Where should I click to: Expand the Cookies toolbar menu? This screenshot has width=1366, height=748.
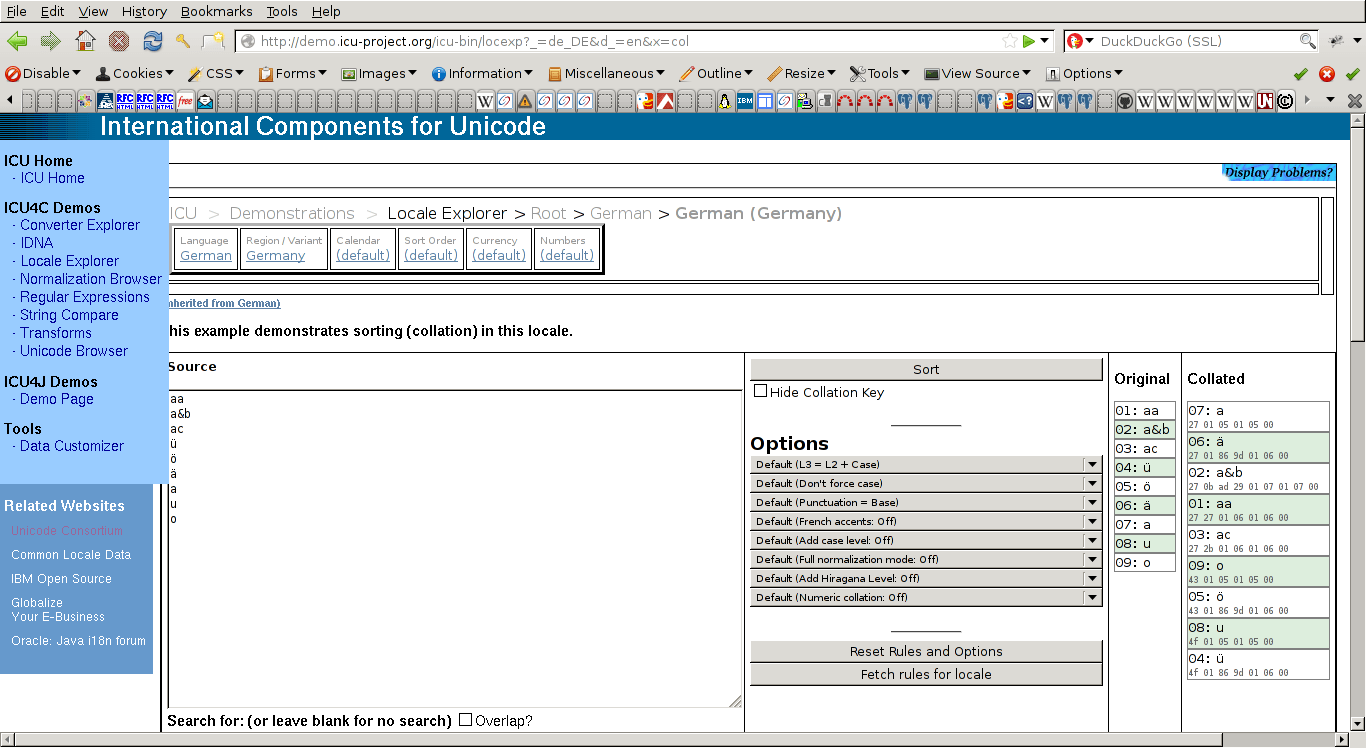[134, 73]
